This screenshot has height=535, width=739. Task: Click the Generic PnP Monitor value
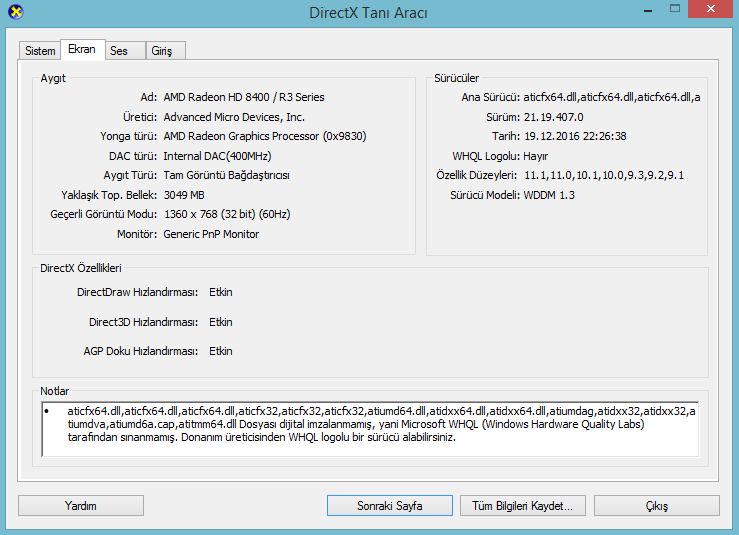[211, 234]
